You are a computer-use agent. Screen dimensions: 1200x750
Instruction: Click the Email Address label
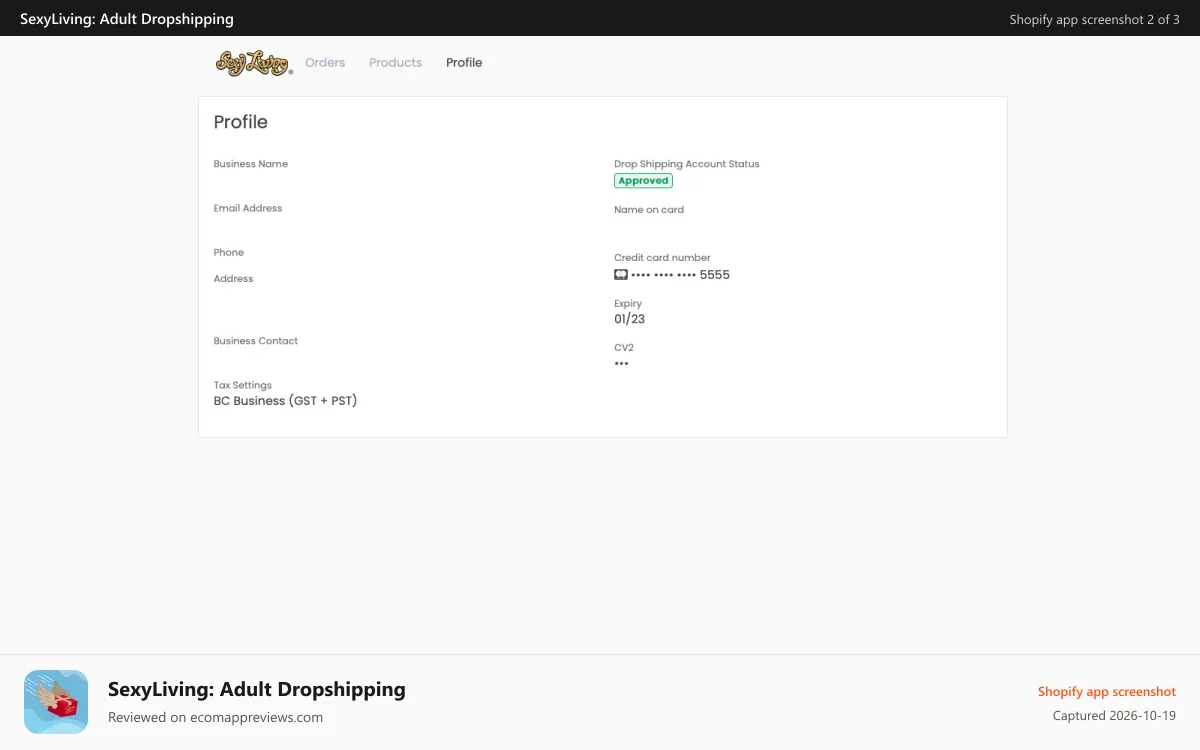248,208
